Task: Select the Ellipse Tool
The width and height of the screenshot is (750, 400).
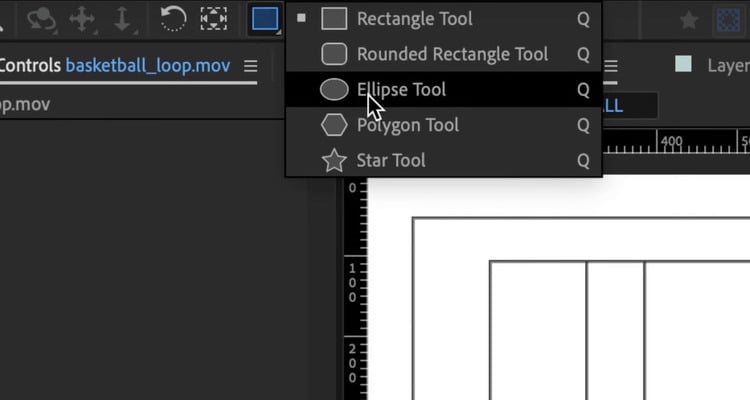Action: point(443,89)
